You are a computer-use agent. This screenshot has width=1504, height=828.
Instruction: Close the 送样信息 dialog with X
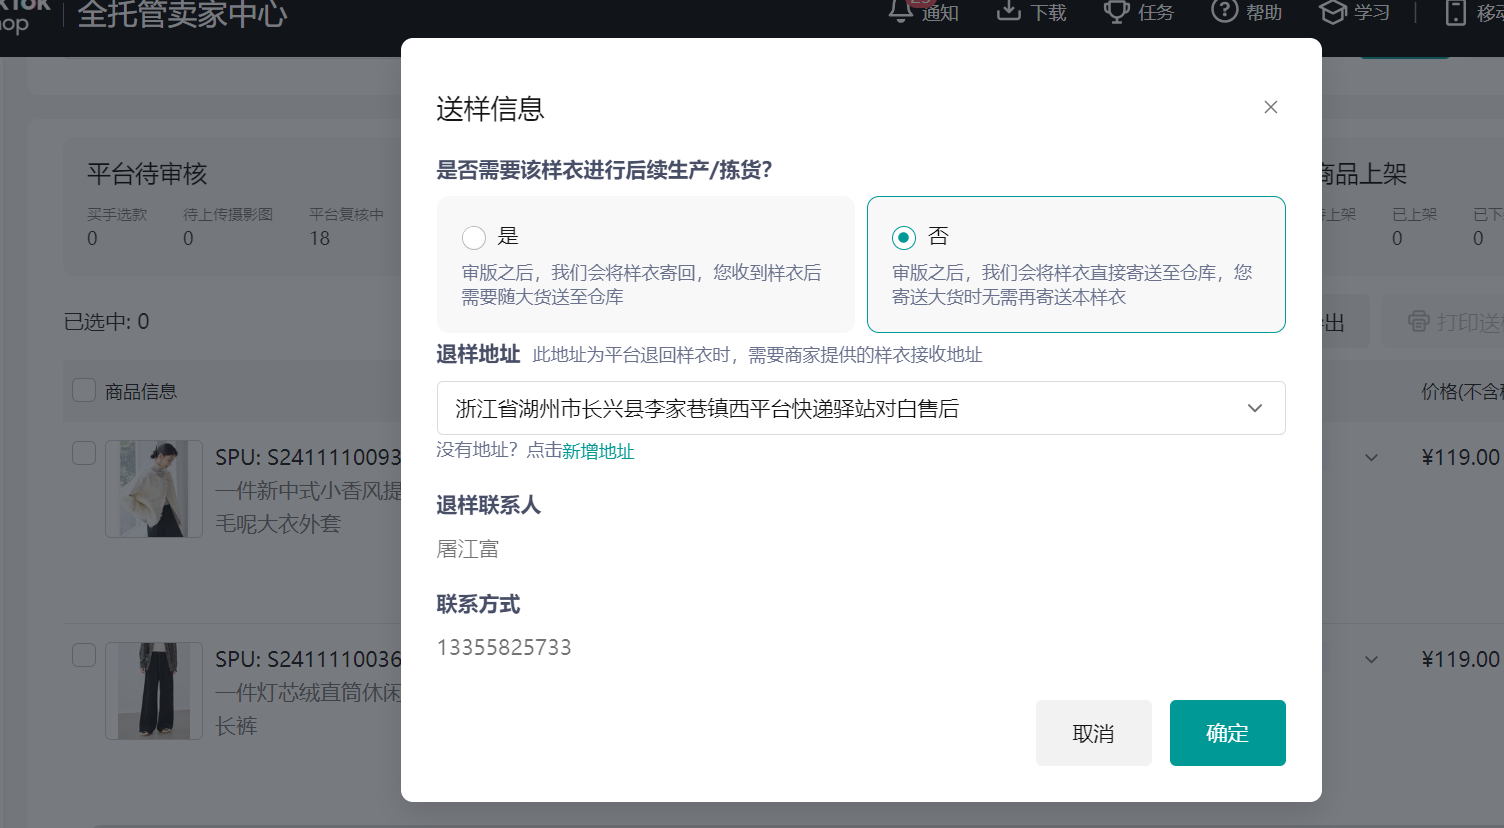point(1270,107)
